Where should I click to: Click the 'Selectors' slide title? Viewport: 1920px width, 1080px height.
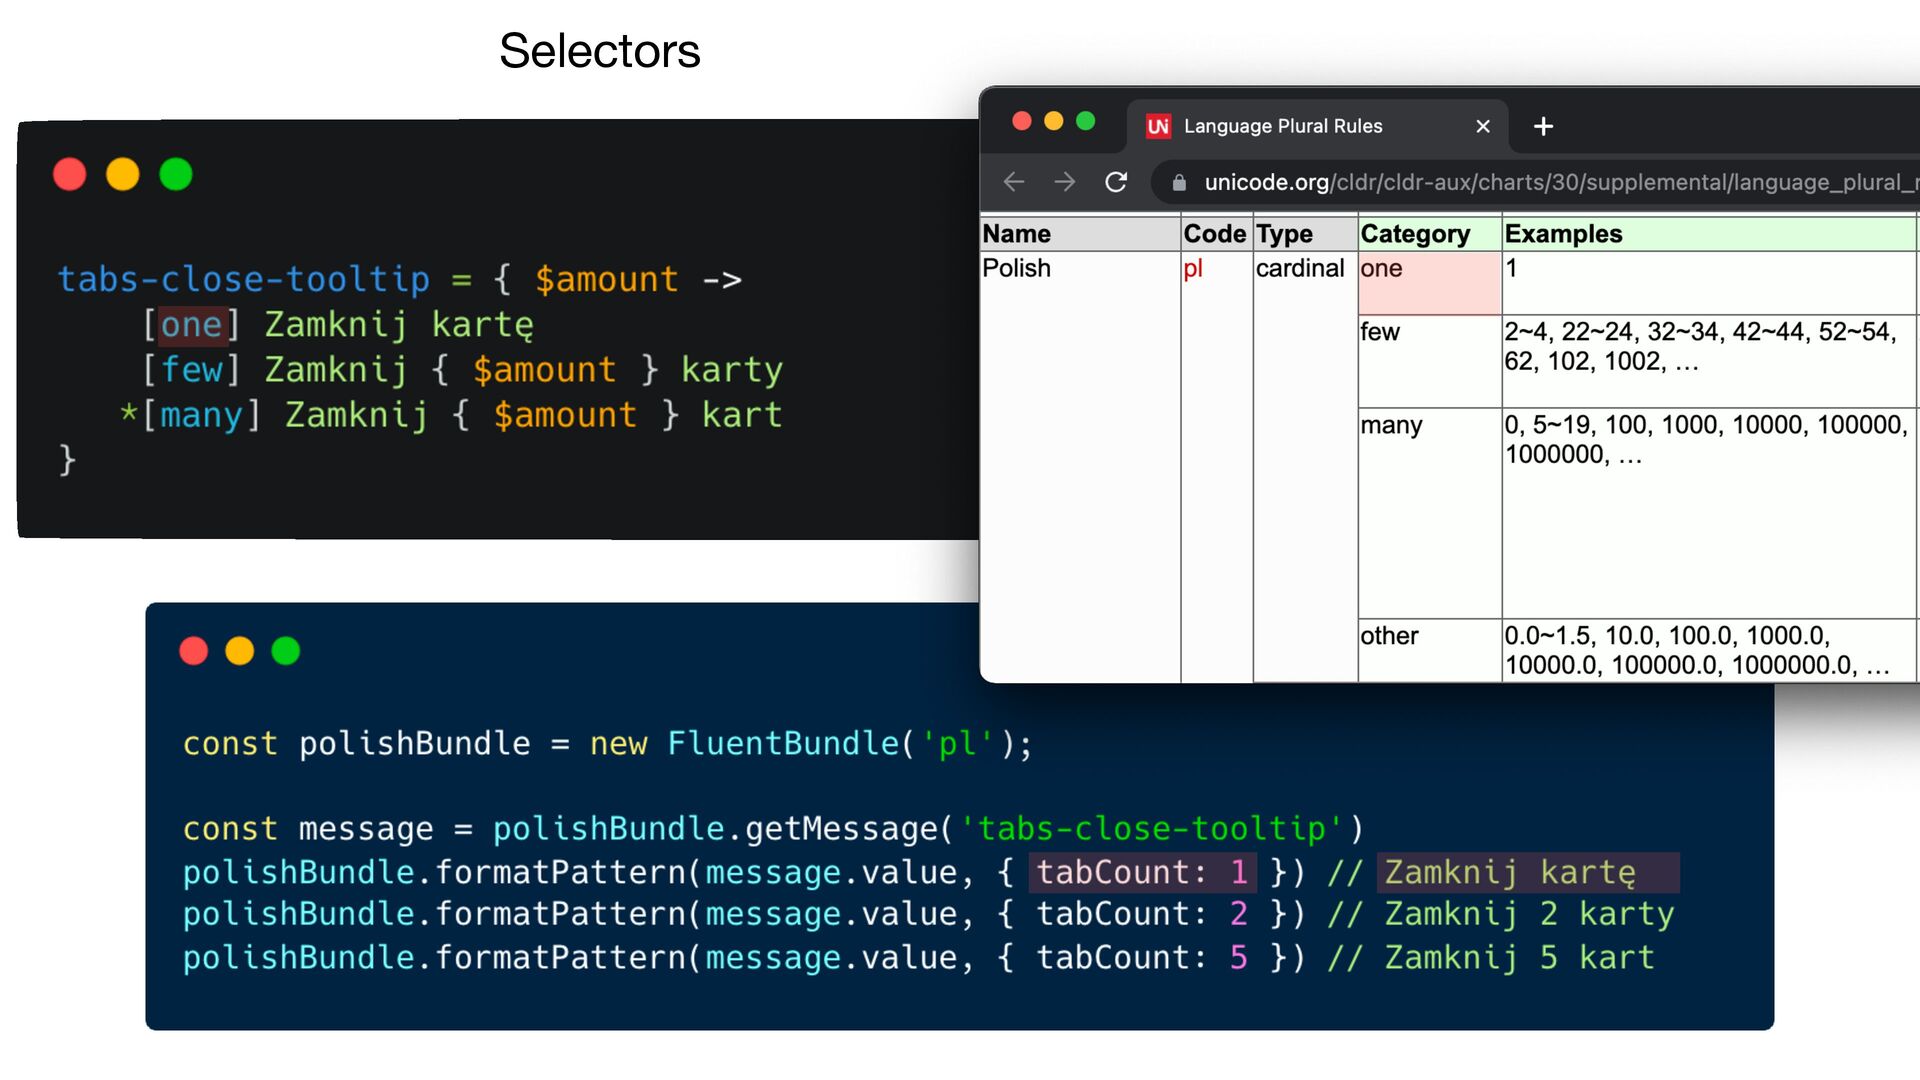click(599, 50)
